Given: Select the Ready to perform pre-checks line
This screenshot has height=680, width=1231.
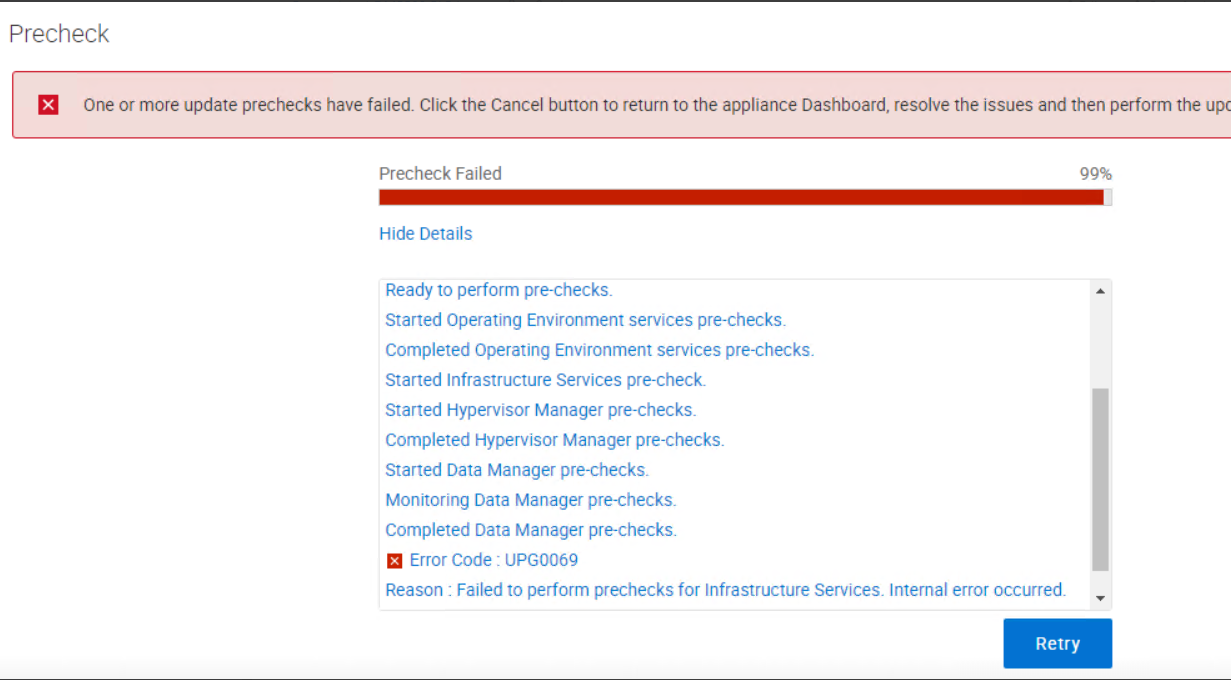Looking at the screenshot, I should tap(497, 289).
